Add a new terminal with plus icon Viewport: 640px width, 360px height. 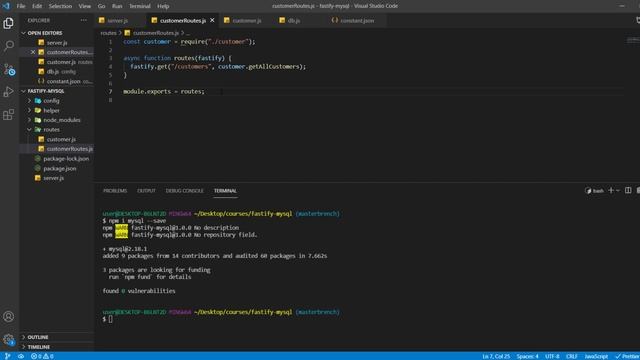(x=611, y=191)
